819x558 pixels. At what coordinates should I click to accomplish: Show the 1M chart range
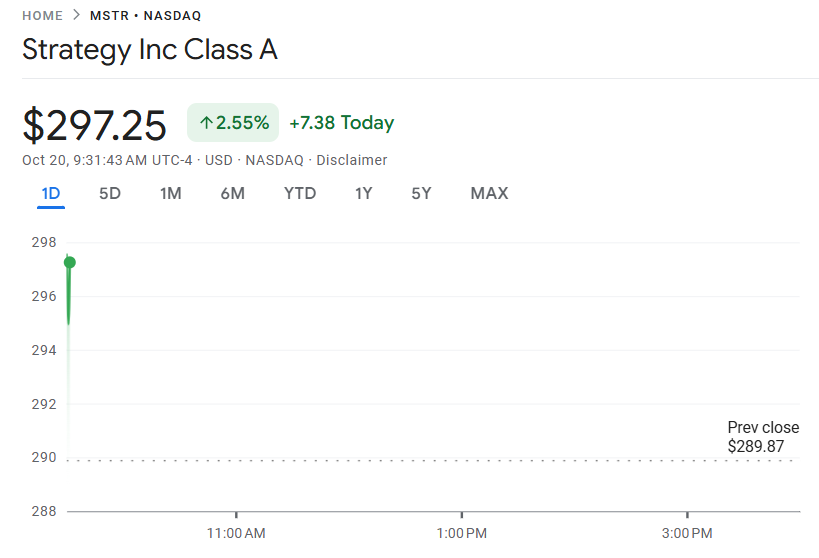coord(171,193)
